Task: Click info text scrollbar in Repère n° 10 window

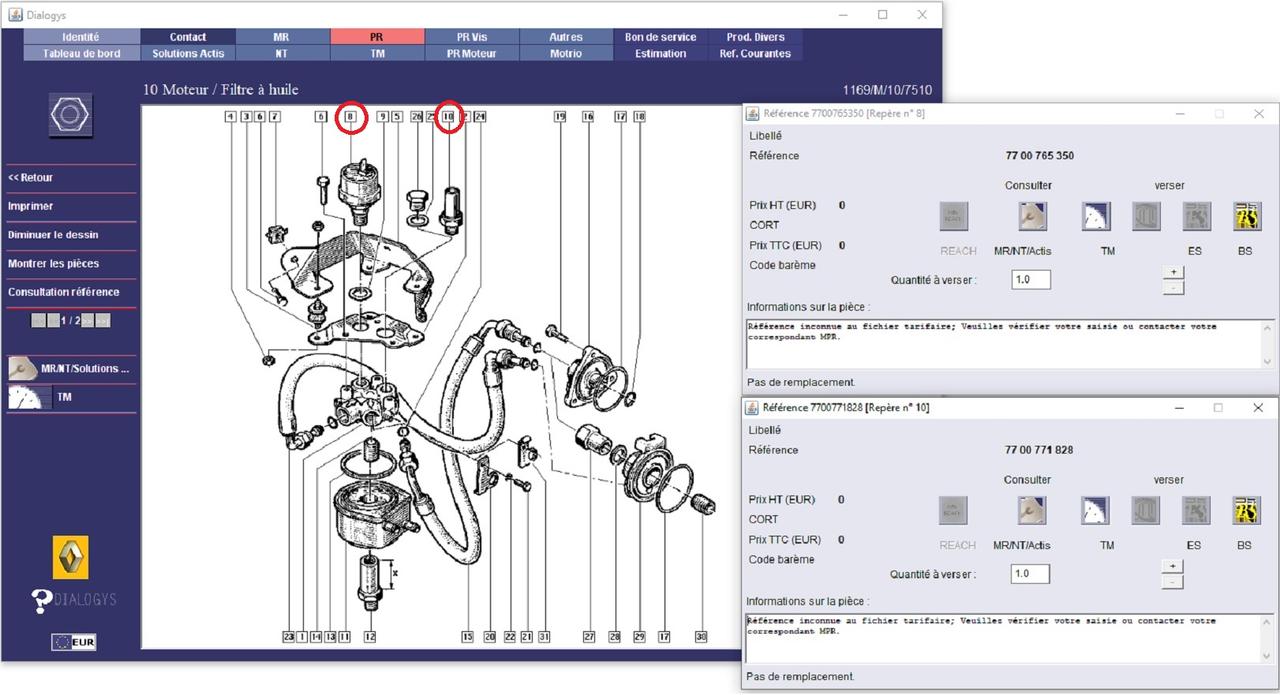Action: [1268, 638]
